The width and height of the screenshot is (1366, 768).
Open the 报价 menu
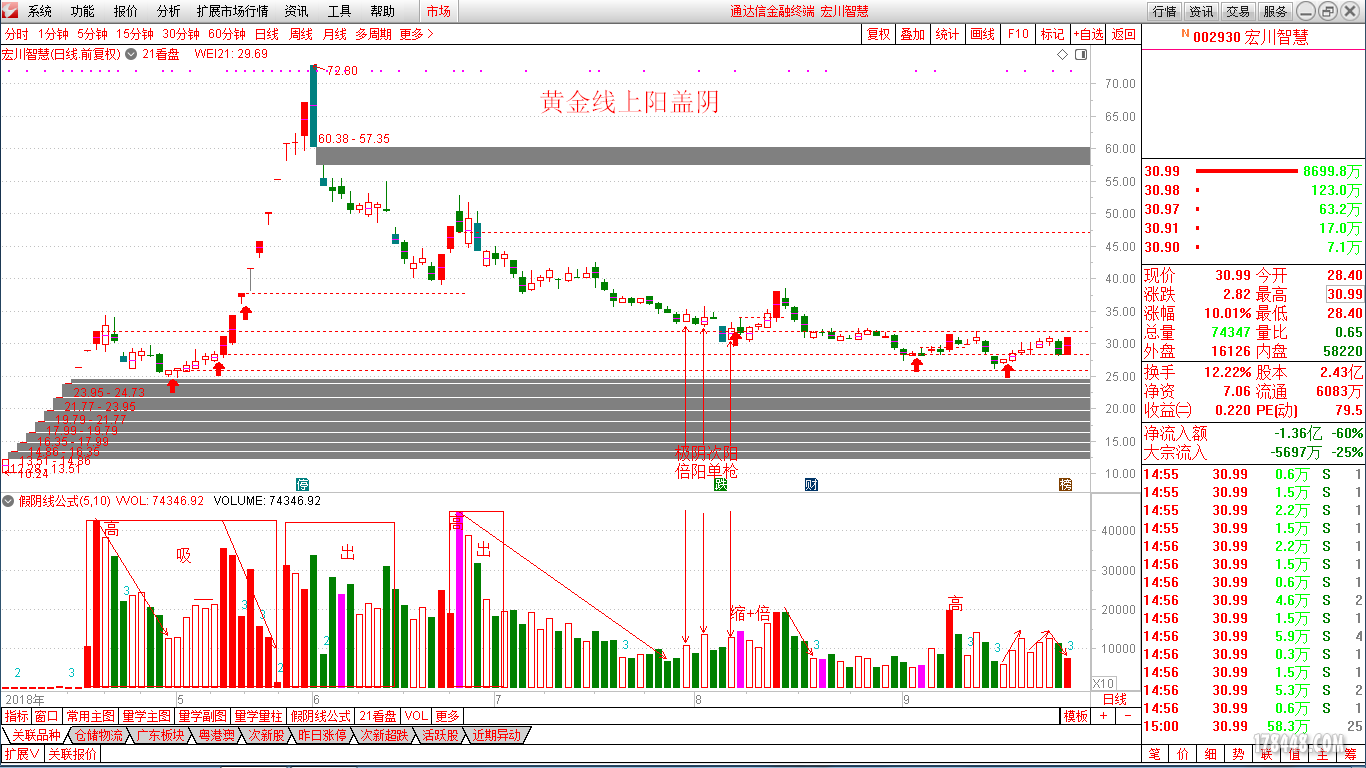126,11
